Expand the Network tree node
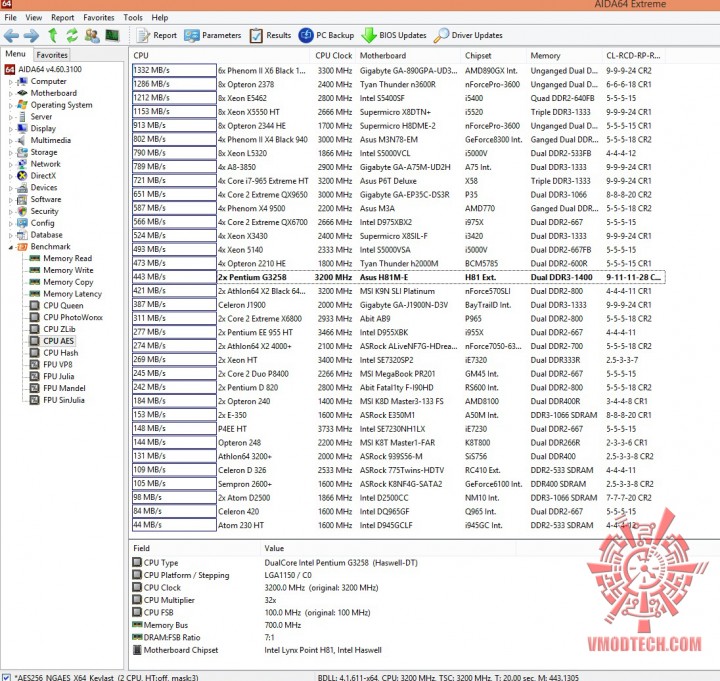This screenshot has width=720, height=681. 11,164
